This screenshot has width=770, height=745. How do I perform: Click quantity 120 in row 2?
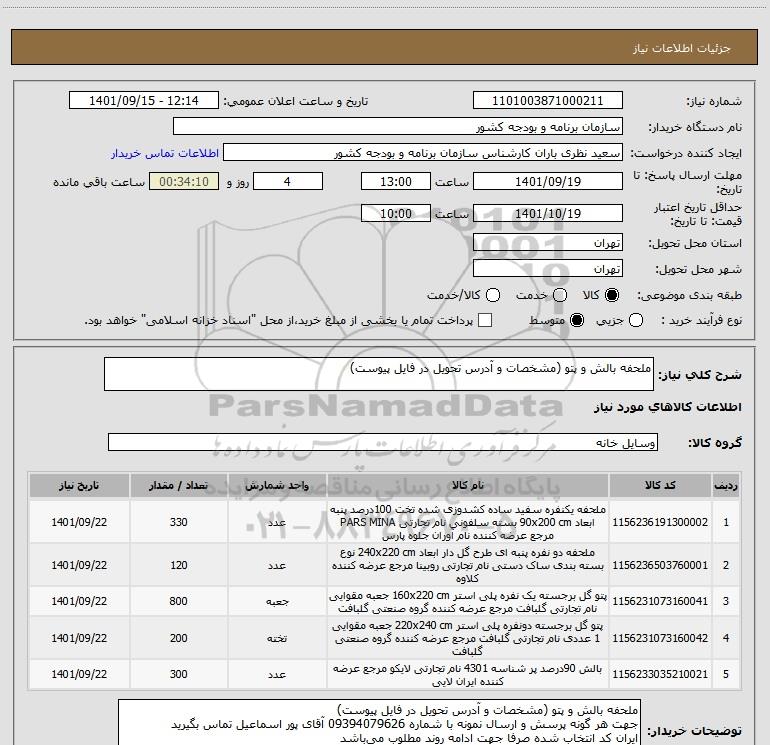179,565
